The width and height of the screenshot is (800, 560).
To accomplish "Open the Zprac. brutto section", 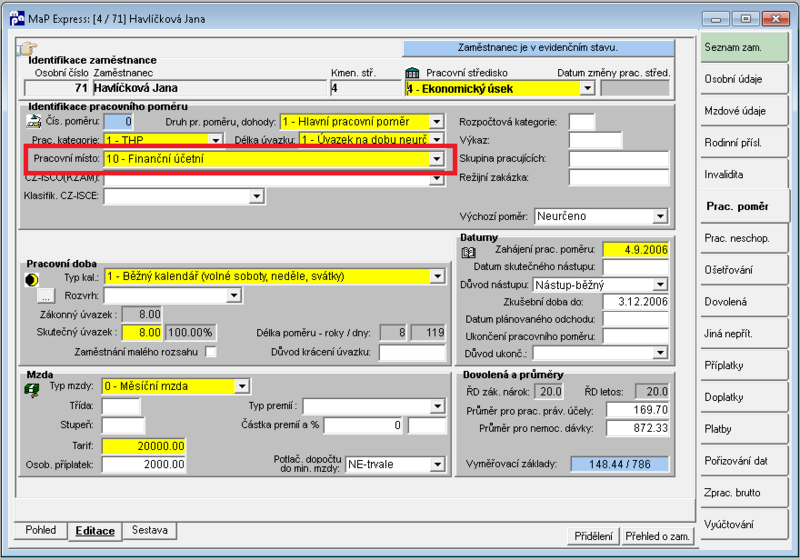I will [x=744, y=492].
